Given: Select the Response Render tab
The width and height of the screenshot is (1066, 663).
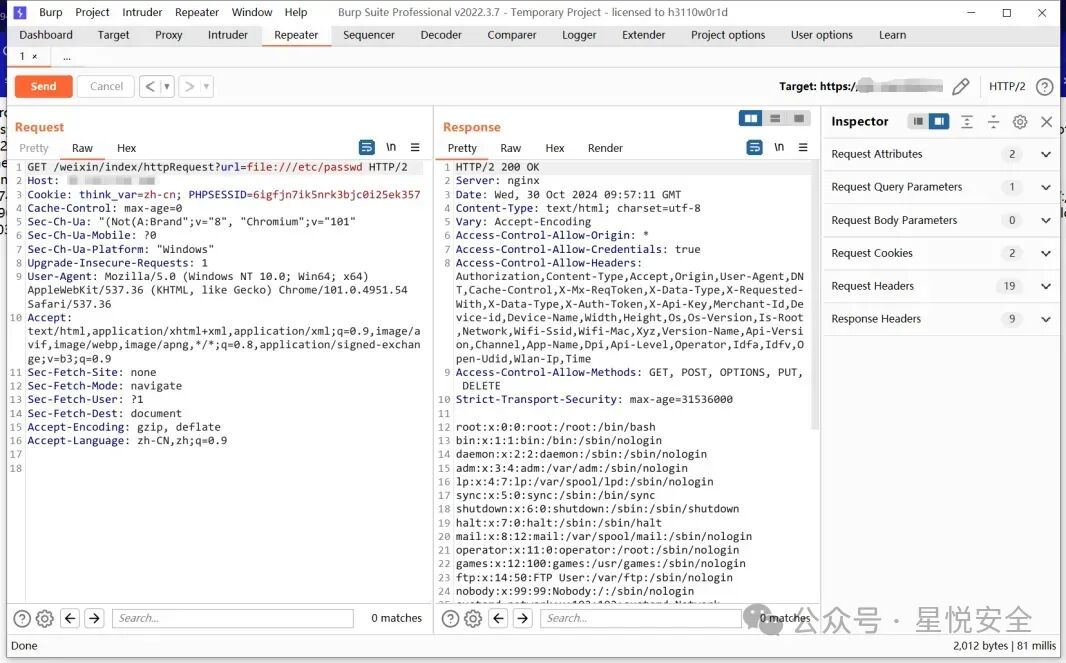Looking at the screenshot, I should coord(605,148).
